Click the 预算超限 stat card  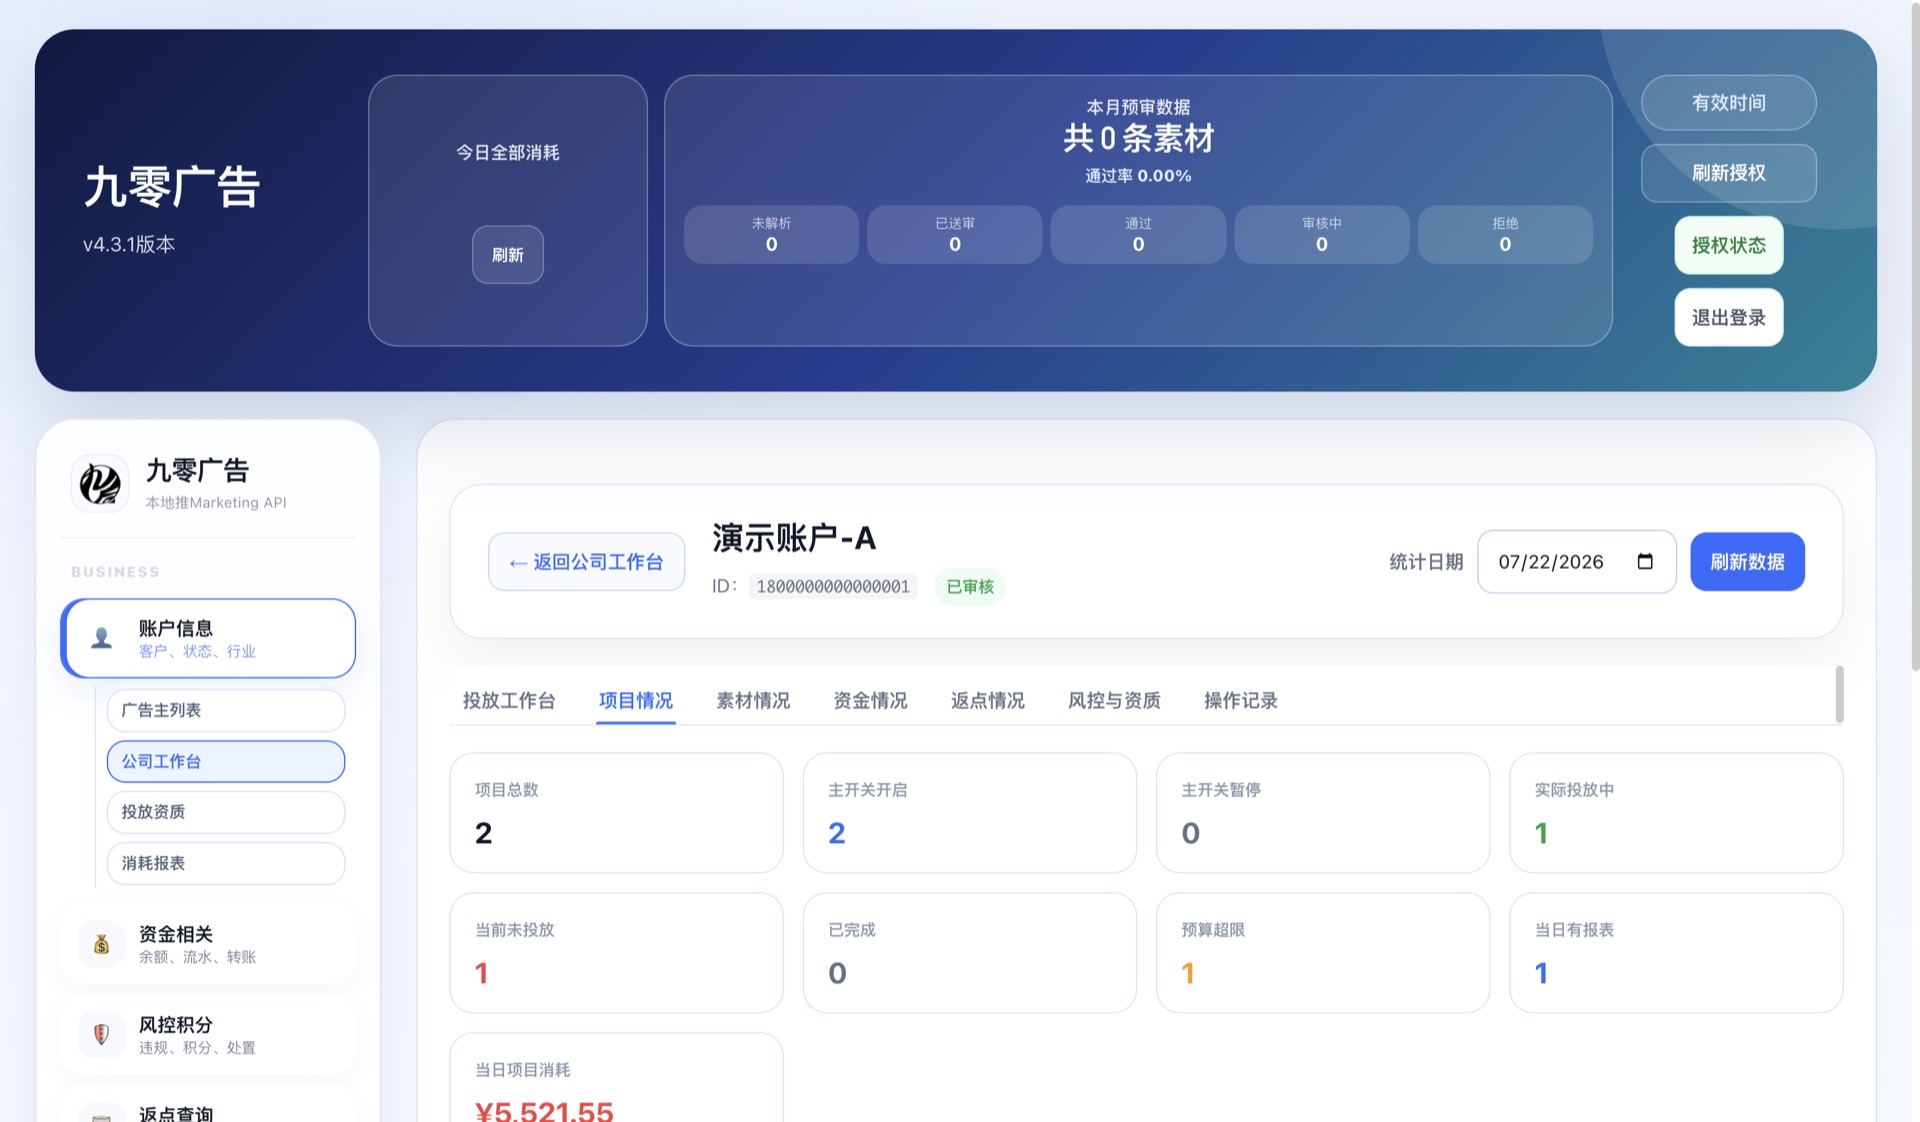coord(1323,953)
